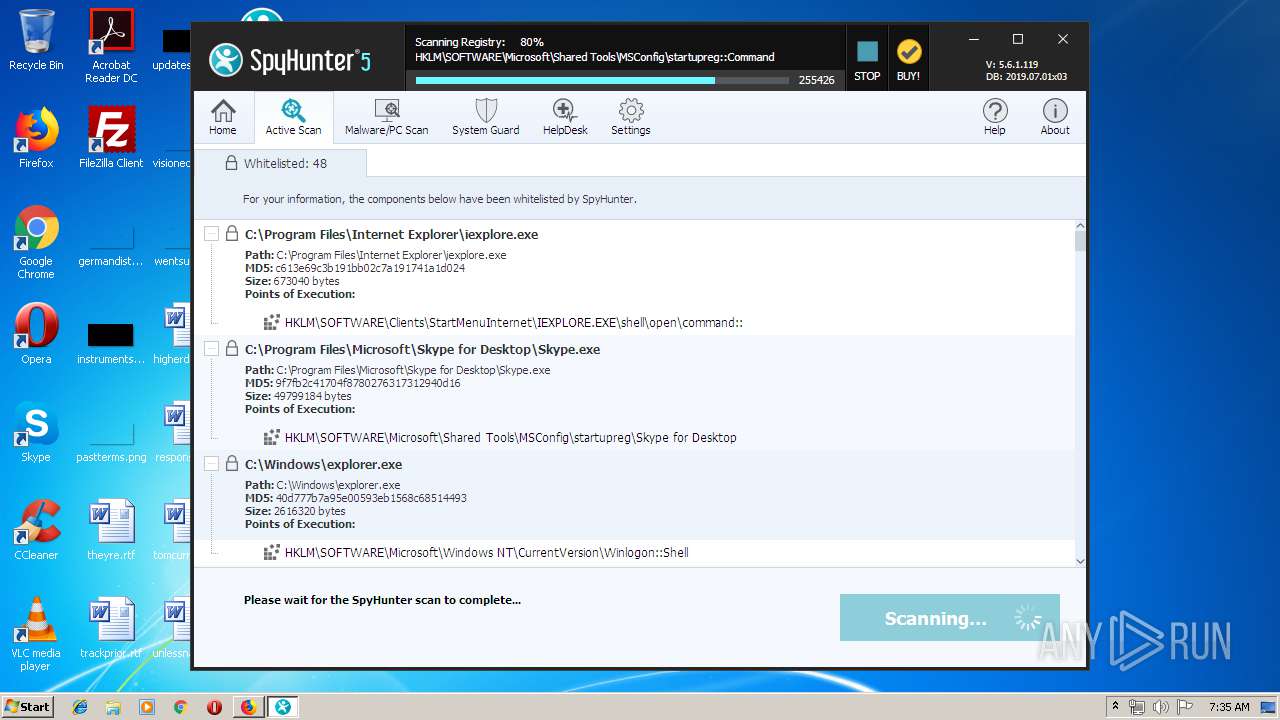The image size is (1280, 720).
Task: Switch to the Active Scan view
Action: (x=293, y=117)
